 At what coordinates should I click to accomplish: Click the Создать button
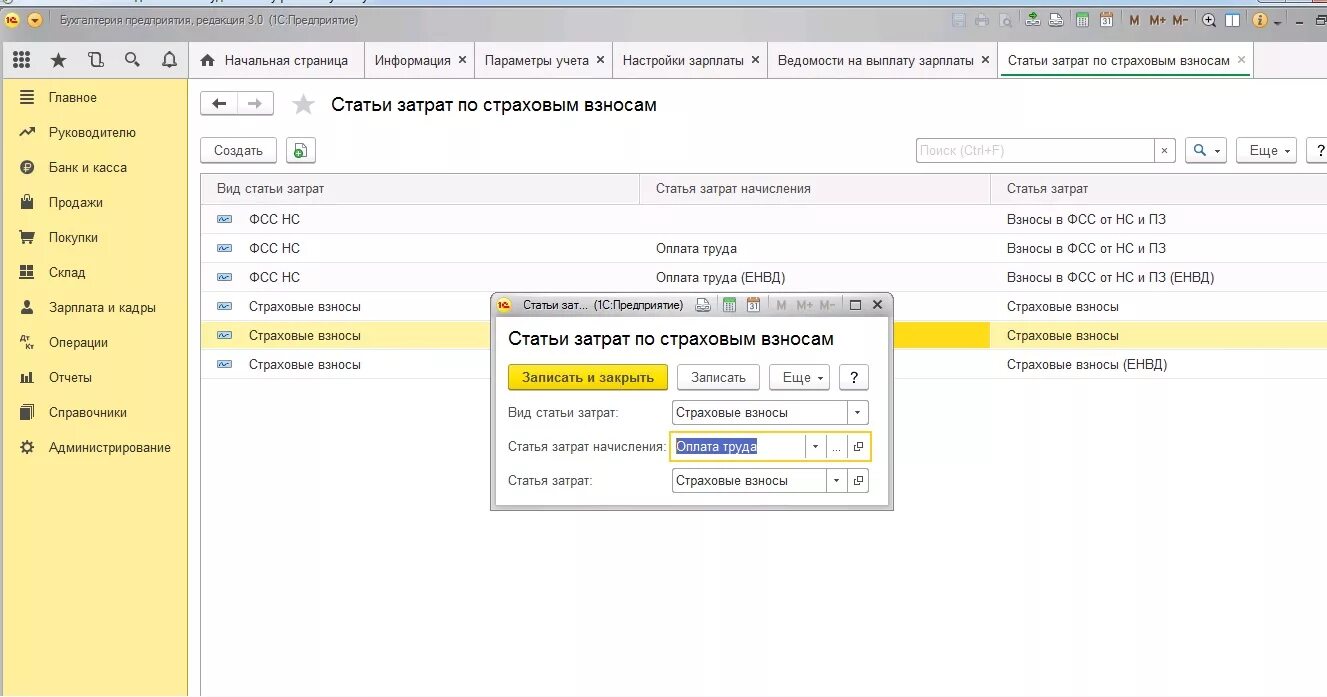point(238,151)
